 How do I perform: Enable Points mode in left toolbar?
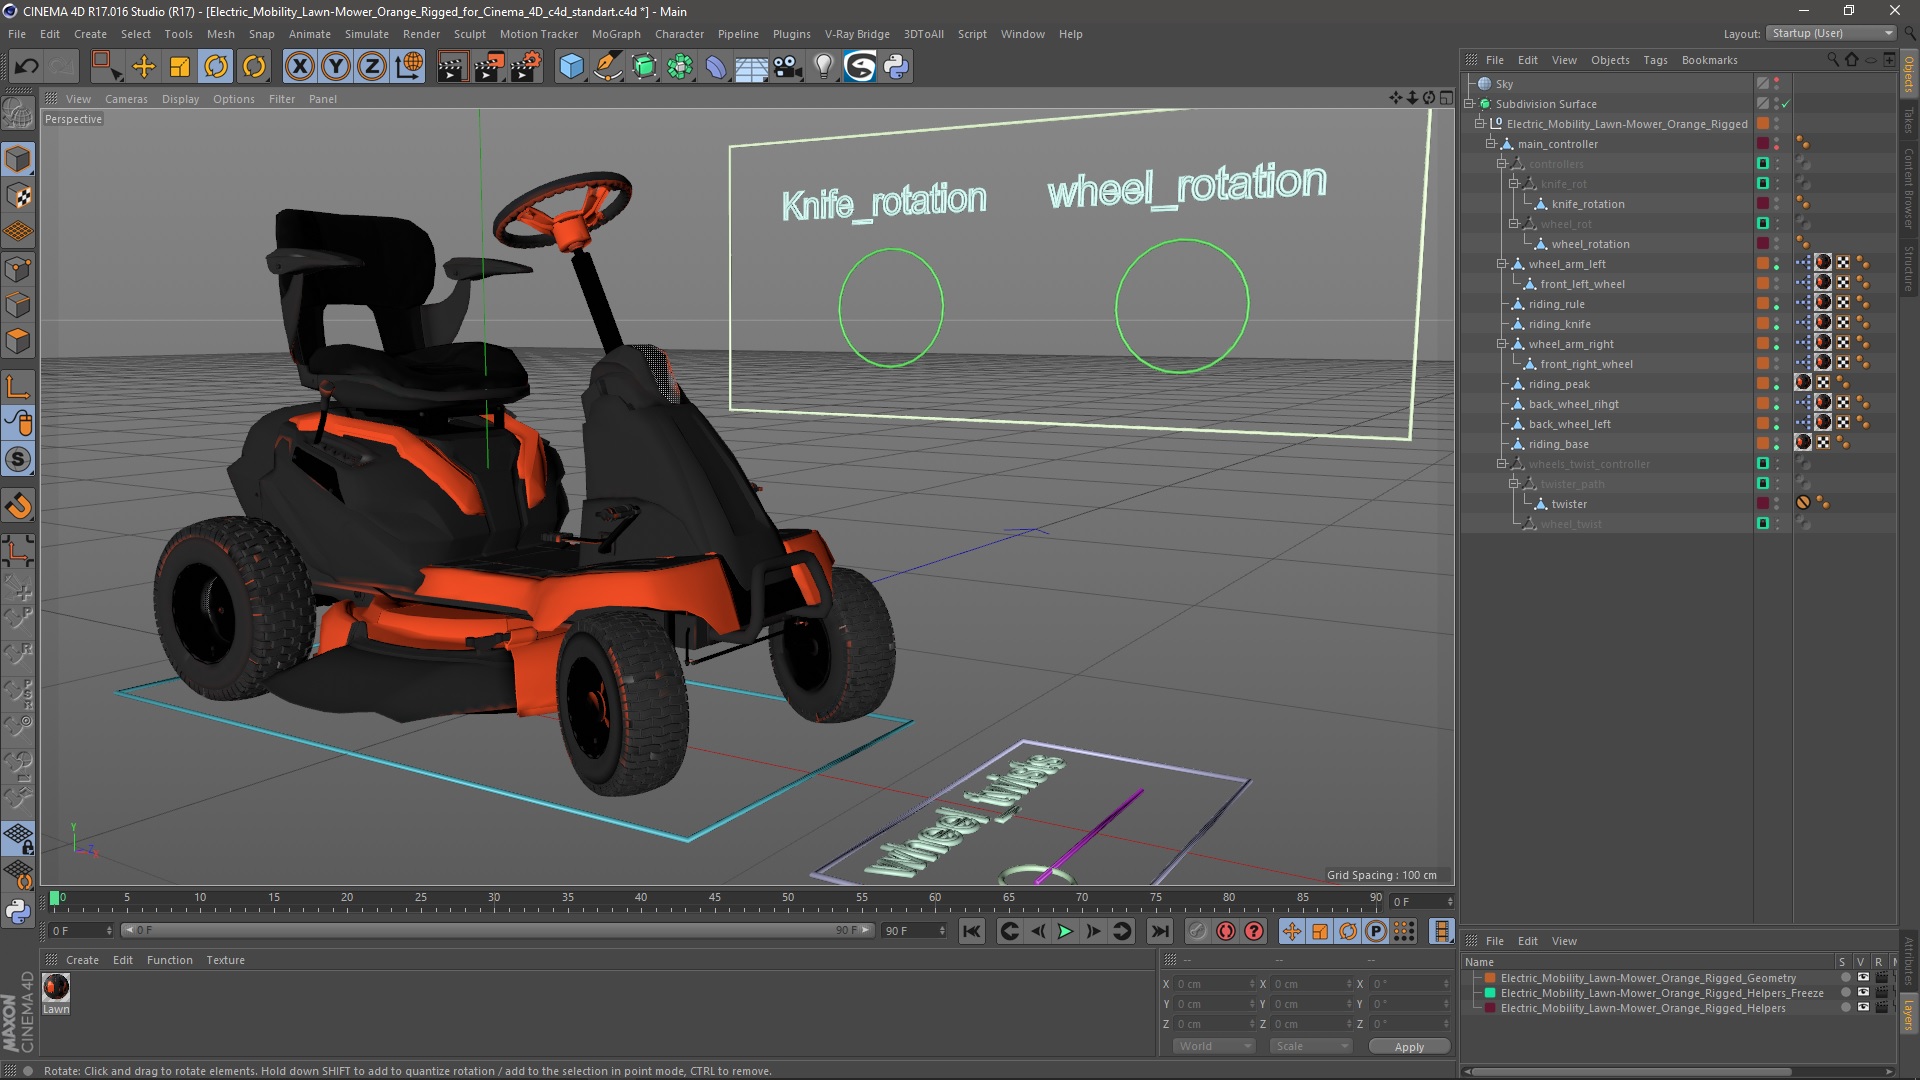pos(18,269)
